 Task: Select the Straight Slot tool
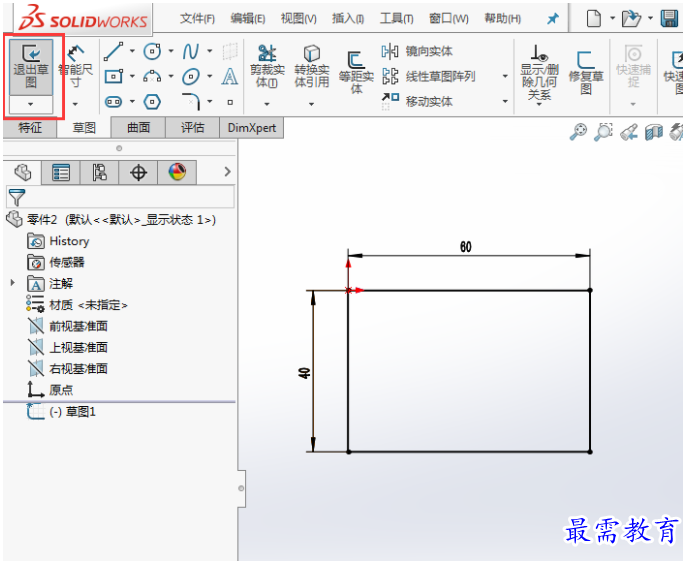[x=113, y=102]
